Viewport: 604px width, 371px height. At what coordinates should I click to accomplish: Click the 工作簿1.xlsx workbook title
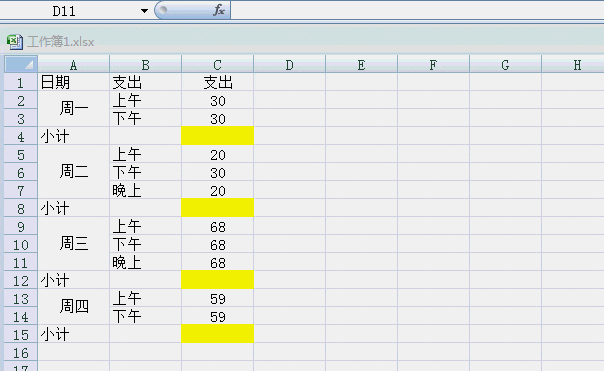[60, 42]
